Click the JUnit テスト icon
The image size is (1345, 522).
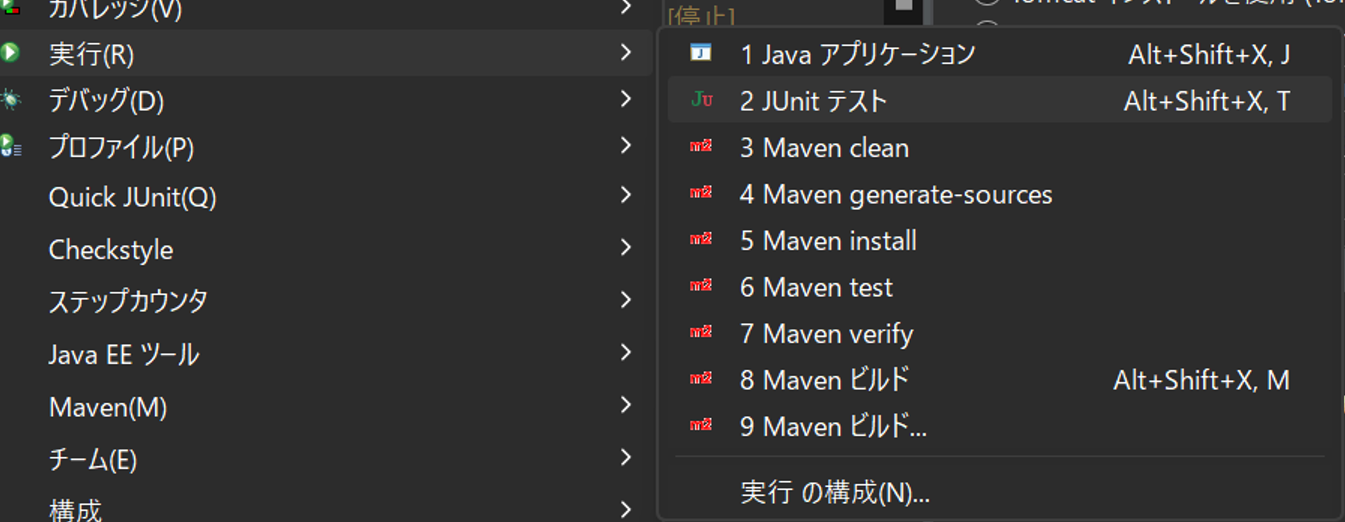coord(701,100)
